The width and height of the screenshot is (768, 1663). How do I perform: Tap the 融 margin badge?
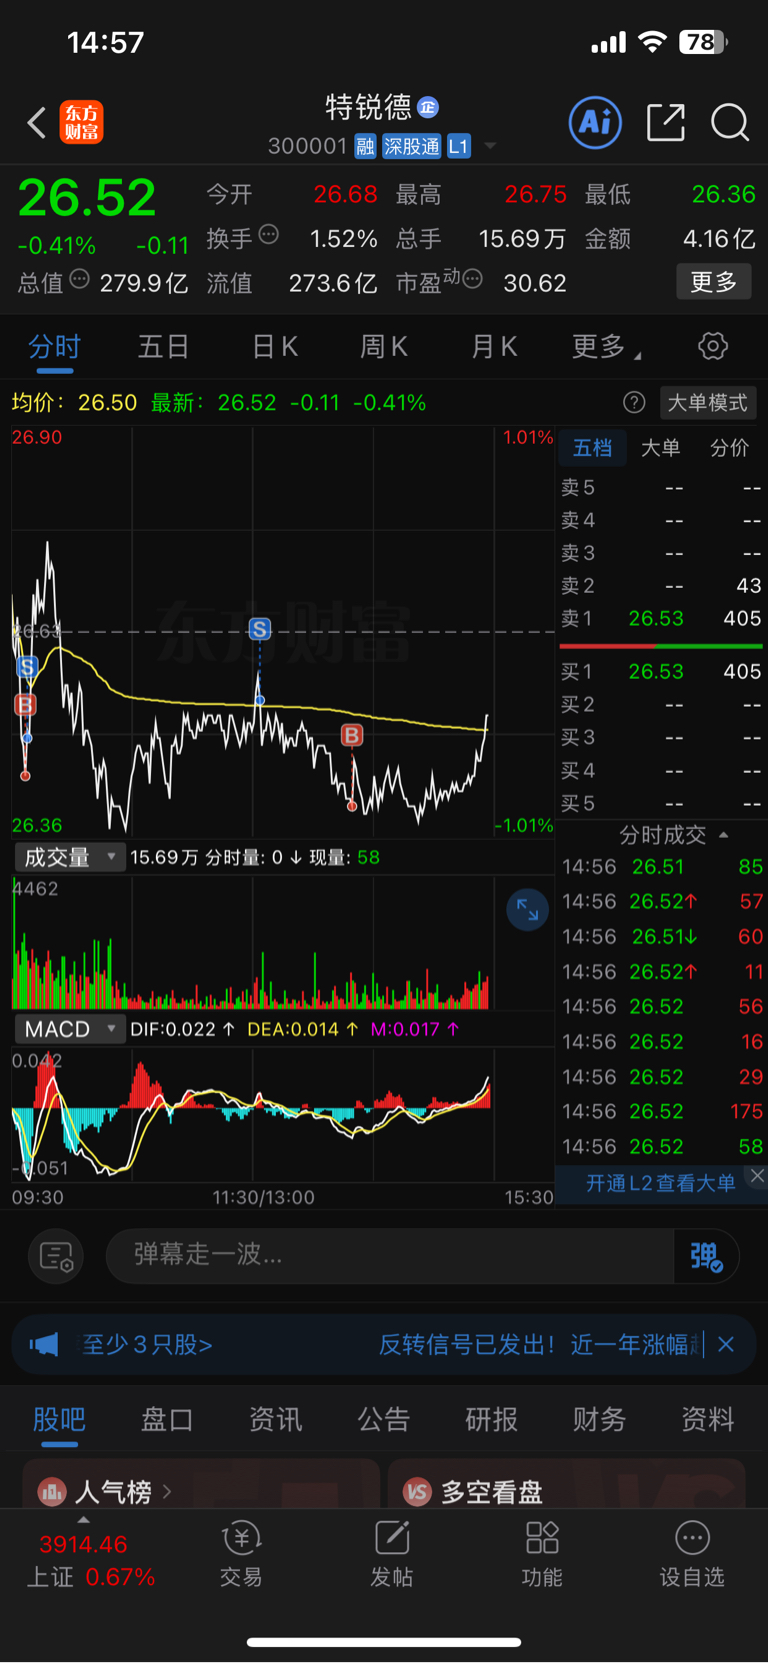pyautogui.click(x=365, y=147)
